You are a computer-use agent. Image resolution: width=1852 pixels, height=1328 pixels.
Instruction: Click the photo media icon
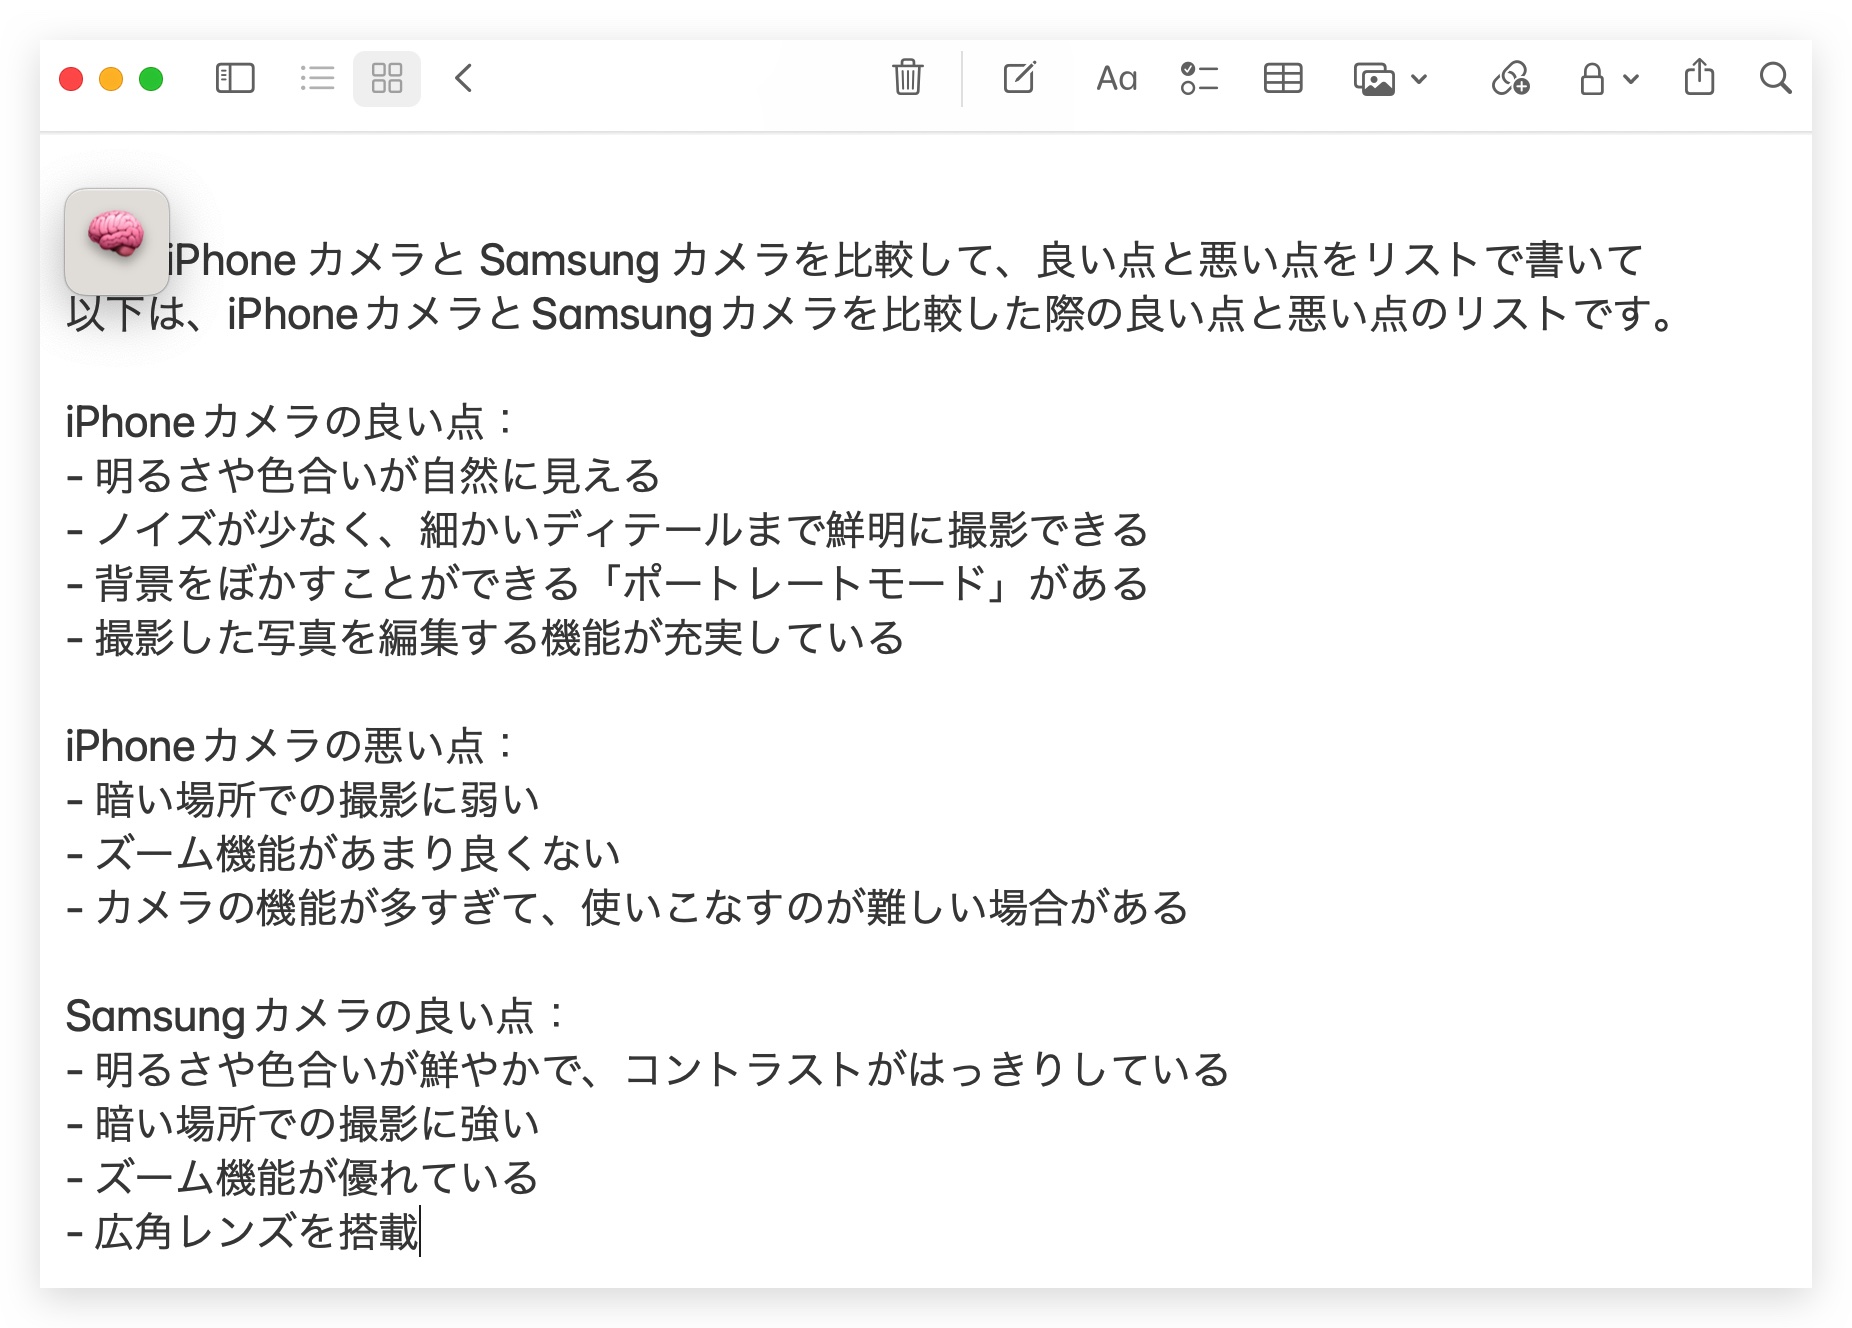(x=1374, y=79)
